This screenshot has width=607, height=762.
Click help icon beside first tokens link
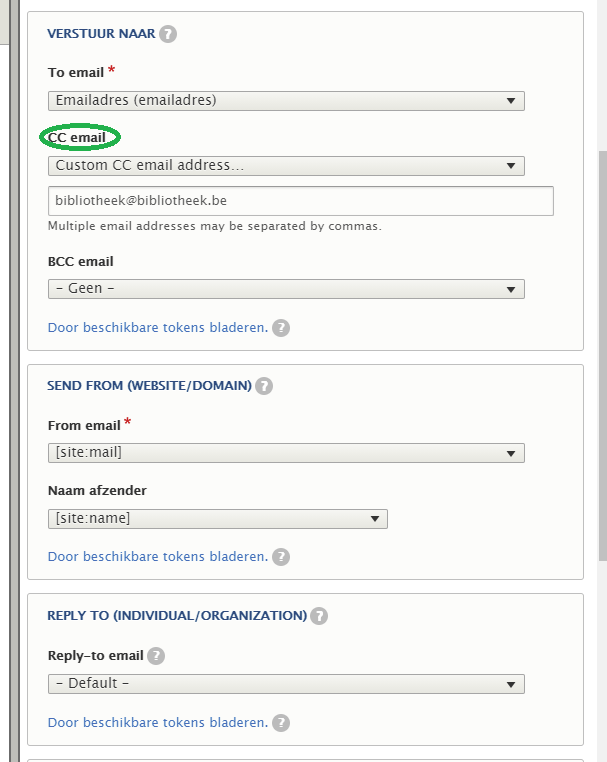point(281,328)
